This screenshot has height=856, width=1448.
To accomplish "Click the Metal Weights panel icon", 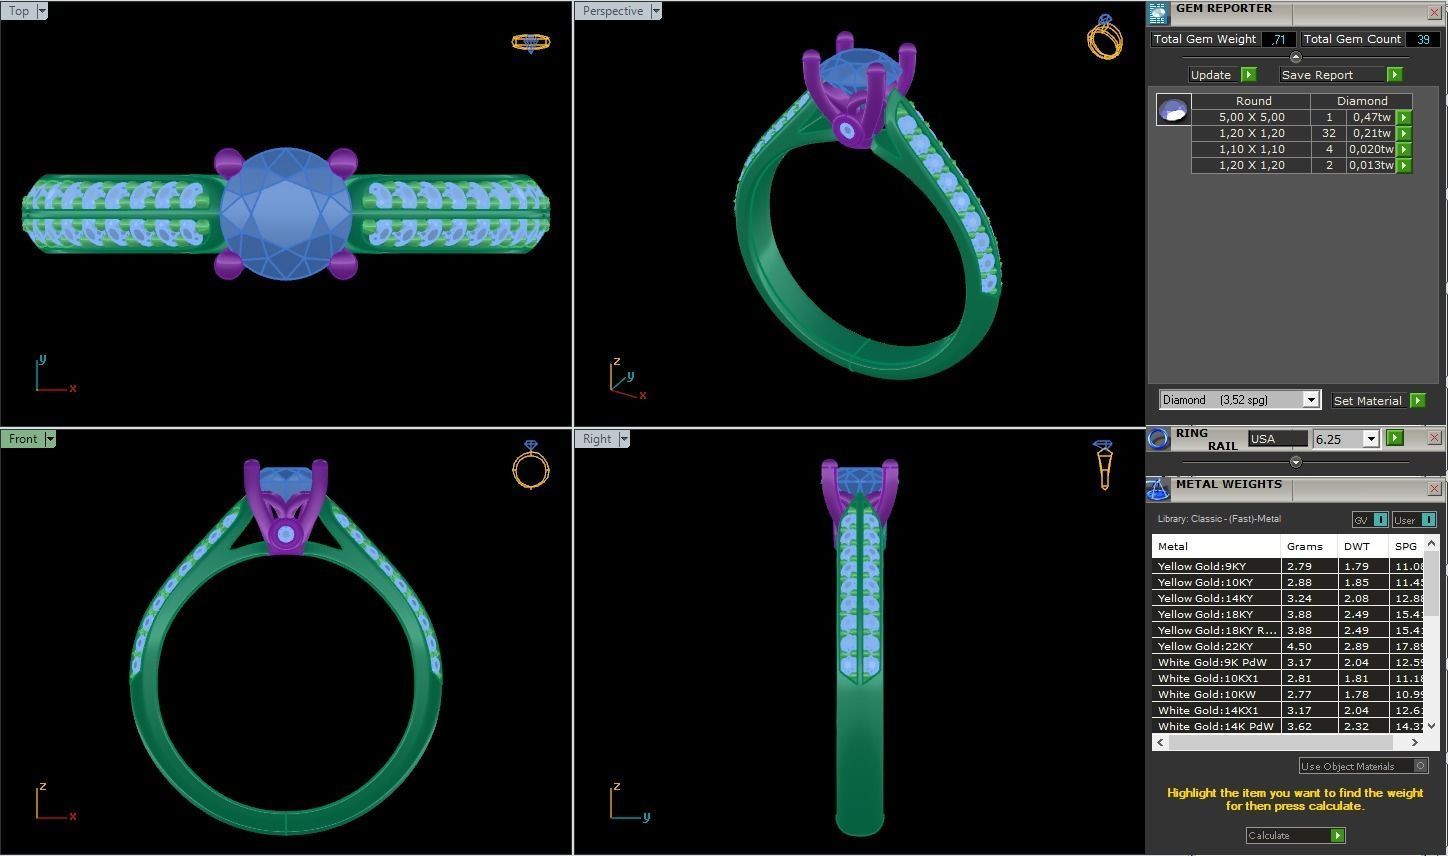I will (1158, 489).
